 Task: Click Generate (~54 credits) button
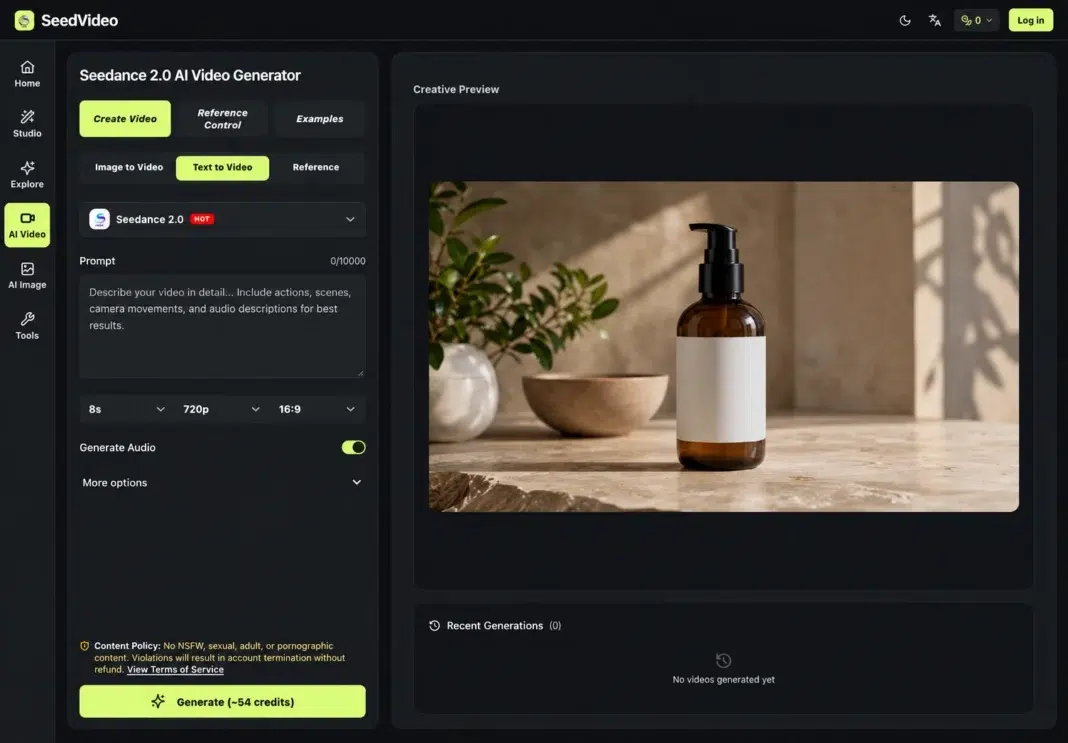tap(222, 701)
